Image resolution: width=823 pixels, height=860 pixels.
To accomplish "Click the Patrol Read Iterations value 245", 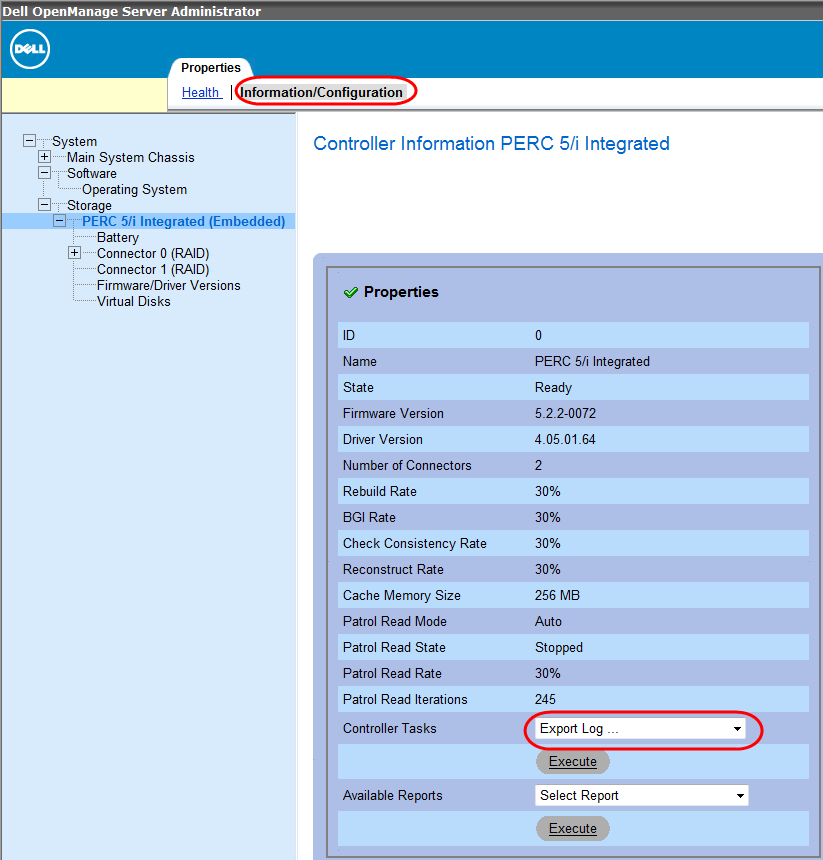I will click(x=545, y=699).
